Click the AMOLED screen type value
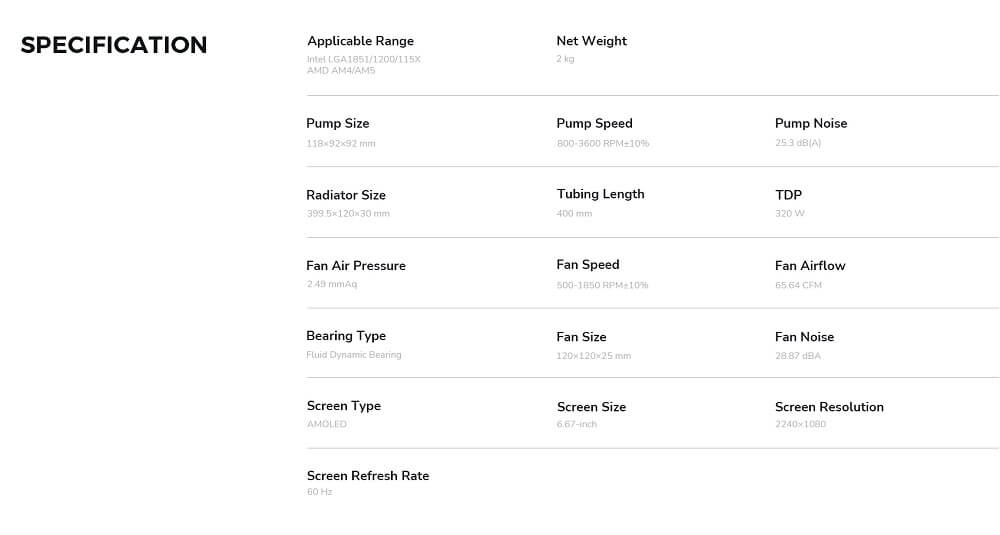 326,424
